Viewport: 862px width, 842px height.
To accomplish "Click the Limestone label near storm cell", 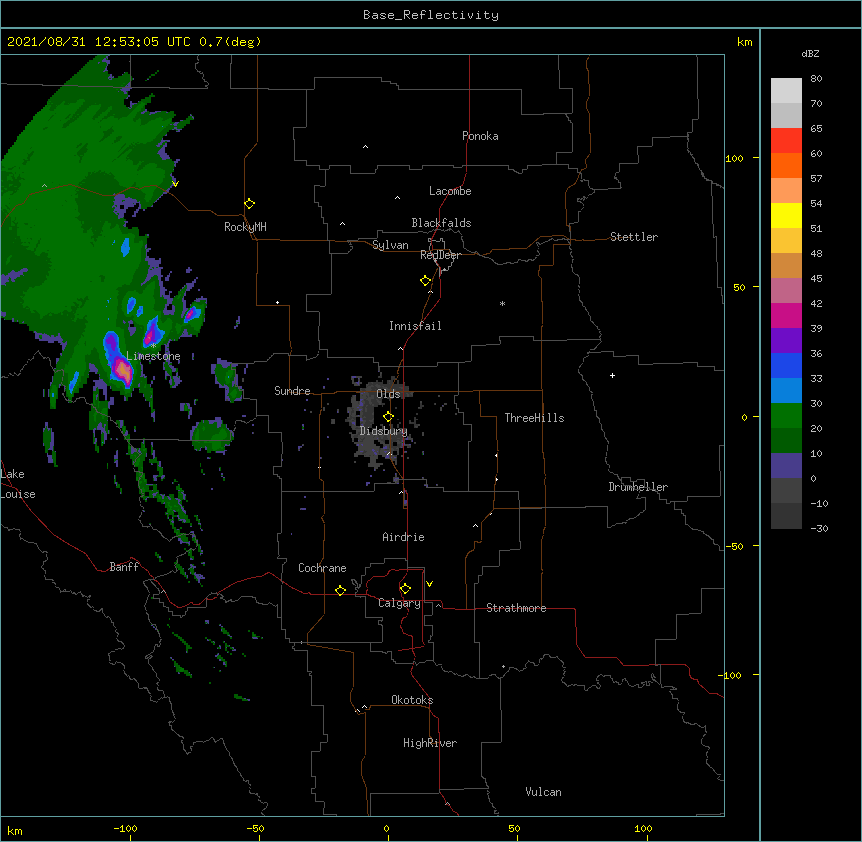I will (153, 356).
